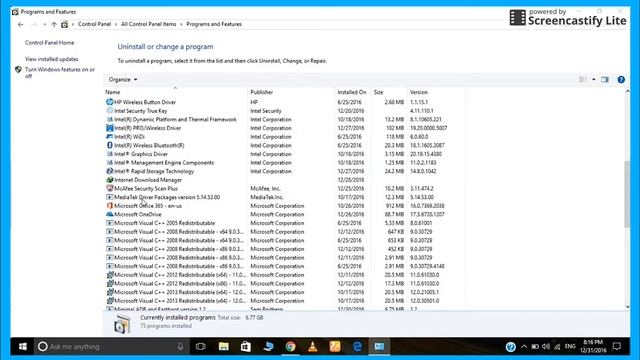640x360 pixels.
Task: Select Microsoft Visual C++ 2005 Redistributable
Action: [164, 223]
